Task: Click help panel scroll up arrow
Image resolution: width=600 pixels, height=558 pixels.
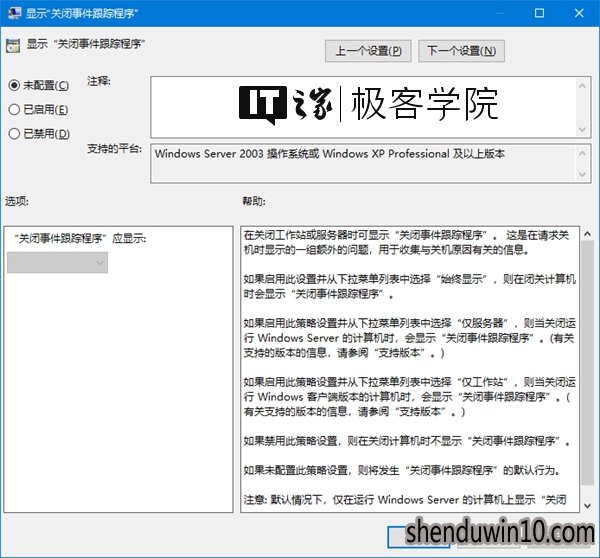Action: (x=587, y=234)
